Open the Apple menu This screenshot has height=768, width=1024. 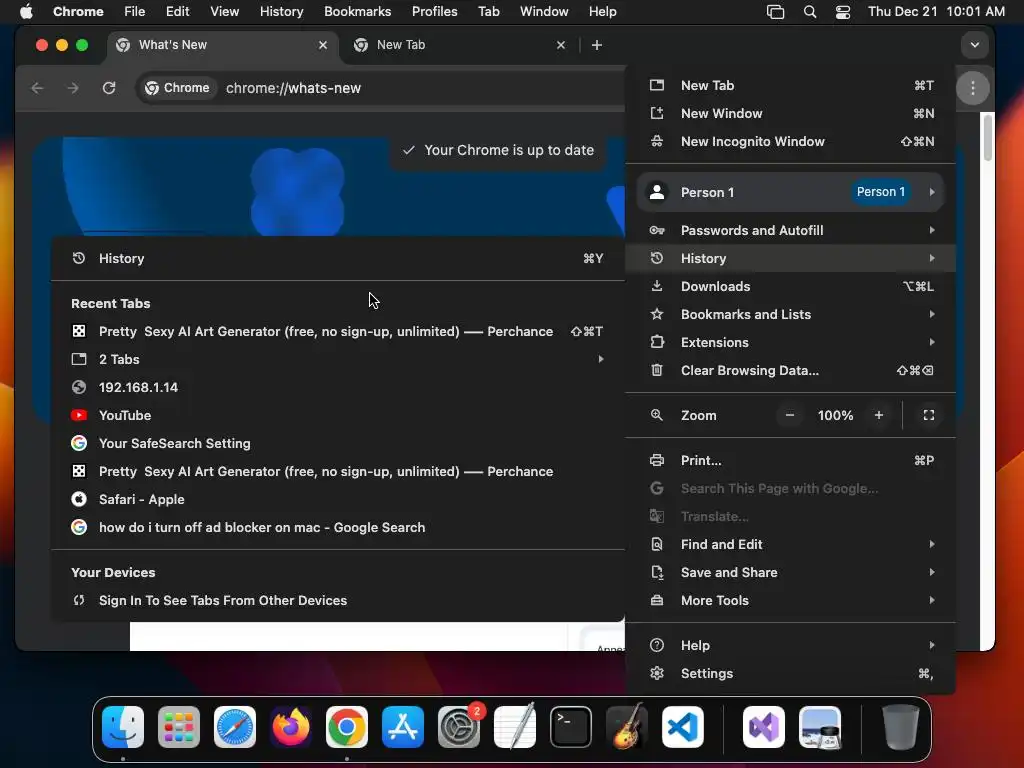point(26,11)
